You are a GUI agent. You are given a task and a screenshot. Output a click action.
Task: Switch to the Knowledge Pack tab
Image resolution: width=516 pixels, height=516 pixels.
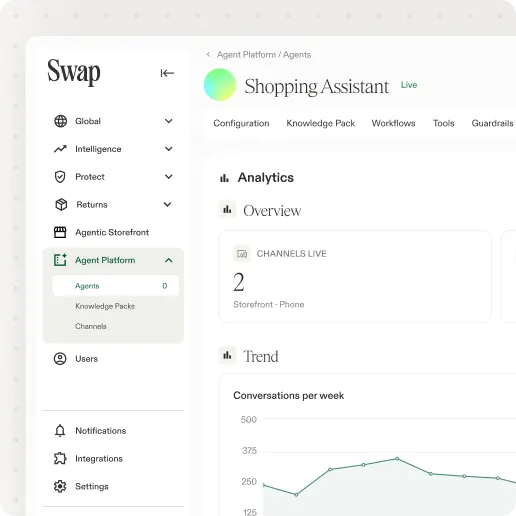coord(321,123)
